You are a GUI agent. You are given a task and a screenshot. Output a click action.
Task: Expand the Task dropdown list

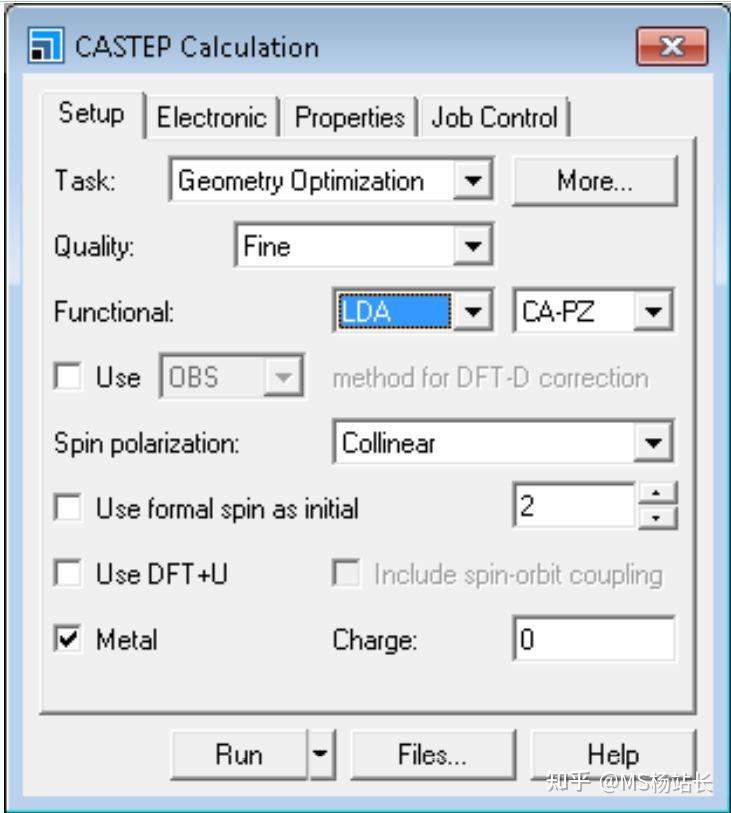coord(472,182)
